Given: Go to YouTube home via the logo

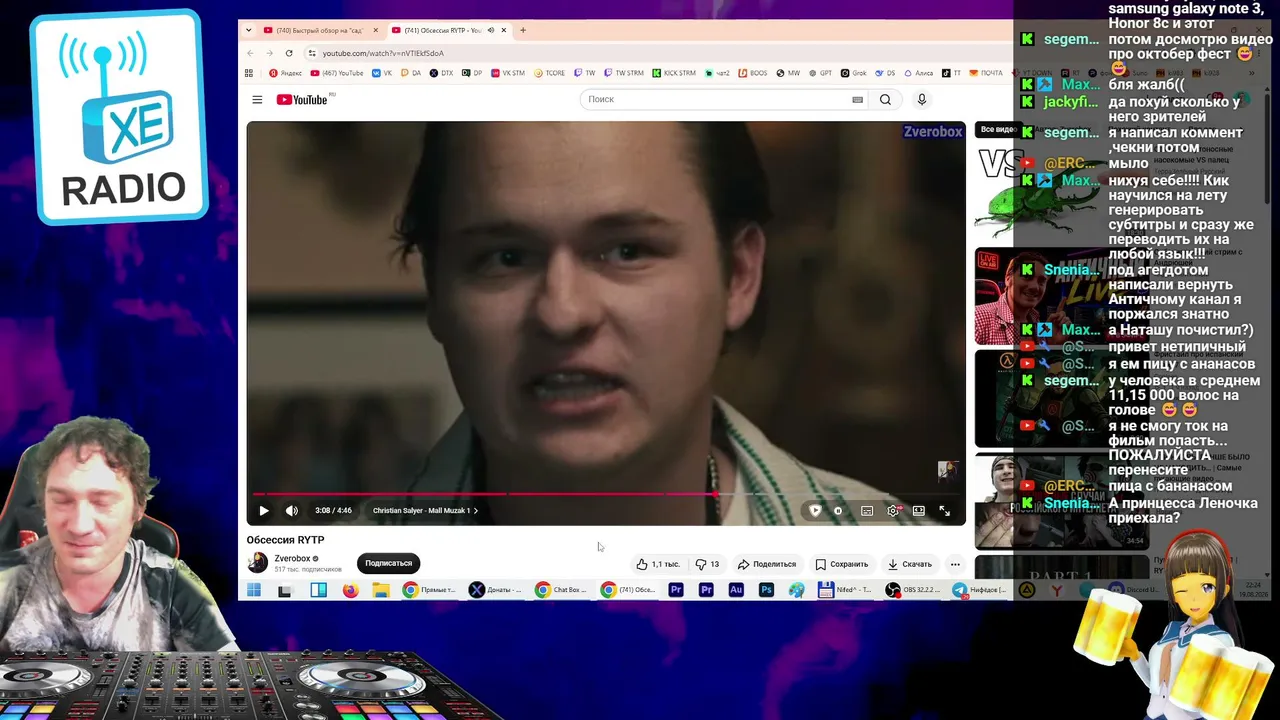Looking at the screenshot, I should click(x=301, y=99).
